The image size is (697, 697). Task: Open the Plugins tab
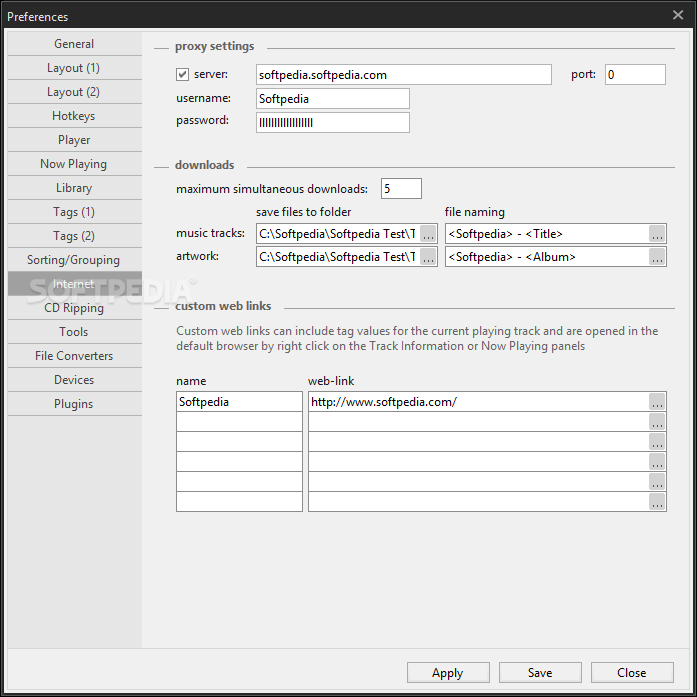click(75, 404)
